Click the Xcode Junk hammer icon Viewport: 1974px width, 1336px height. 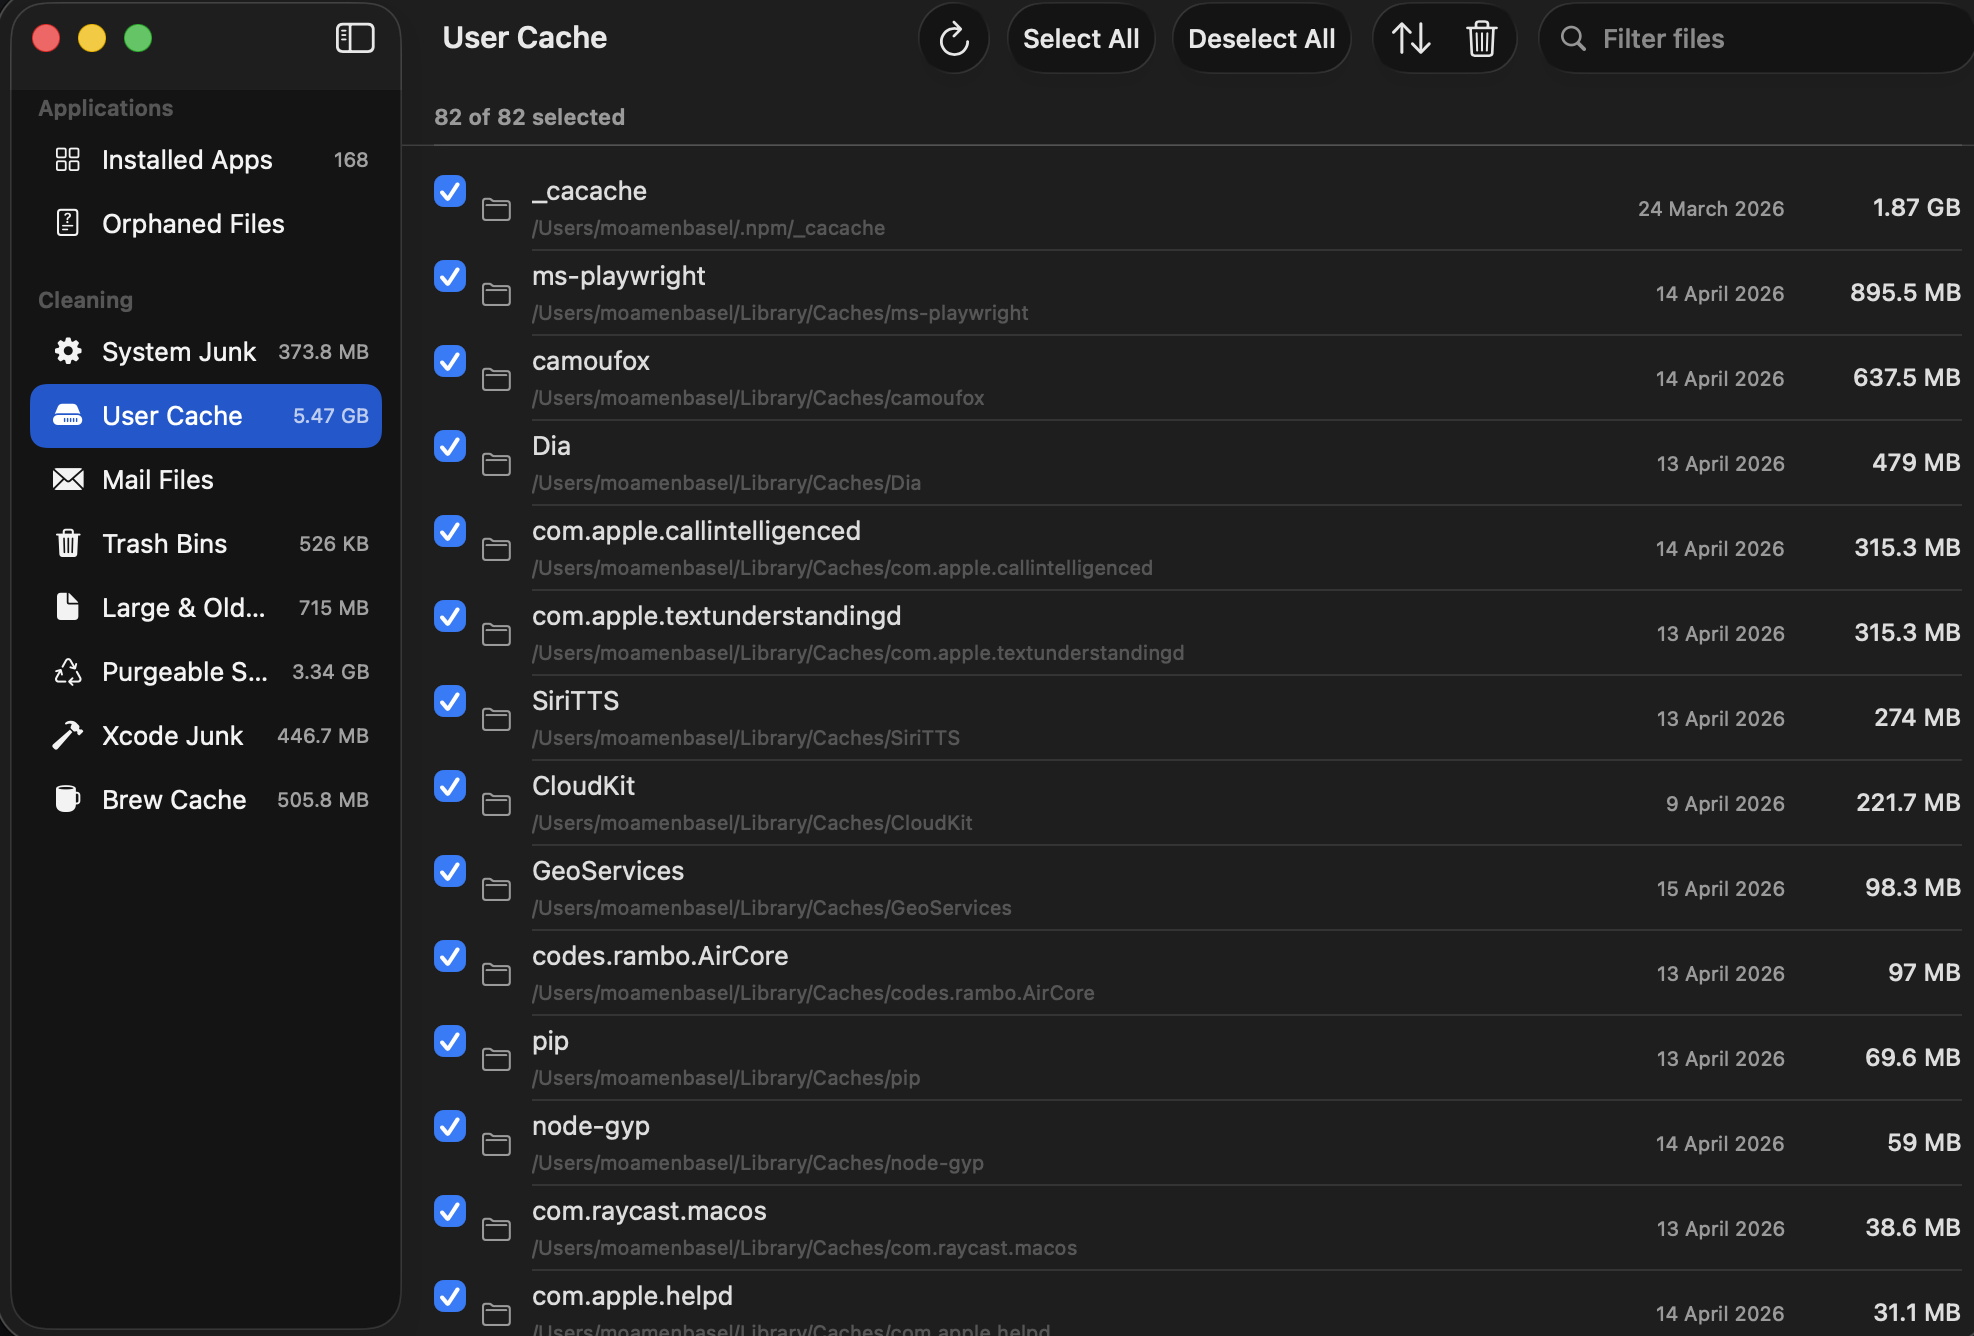coord(67,735)
